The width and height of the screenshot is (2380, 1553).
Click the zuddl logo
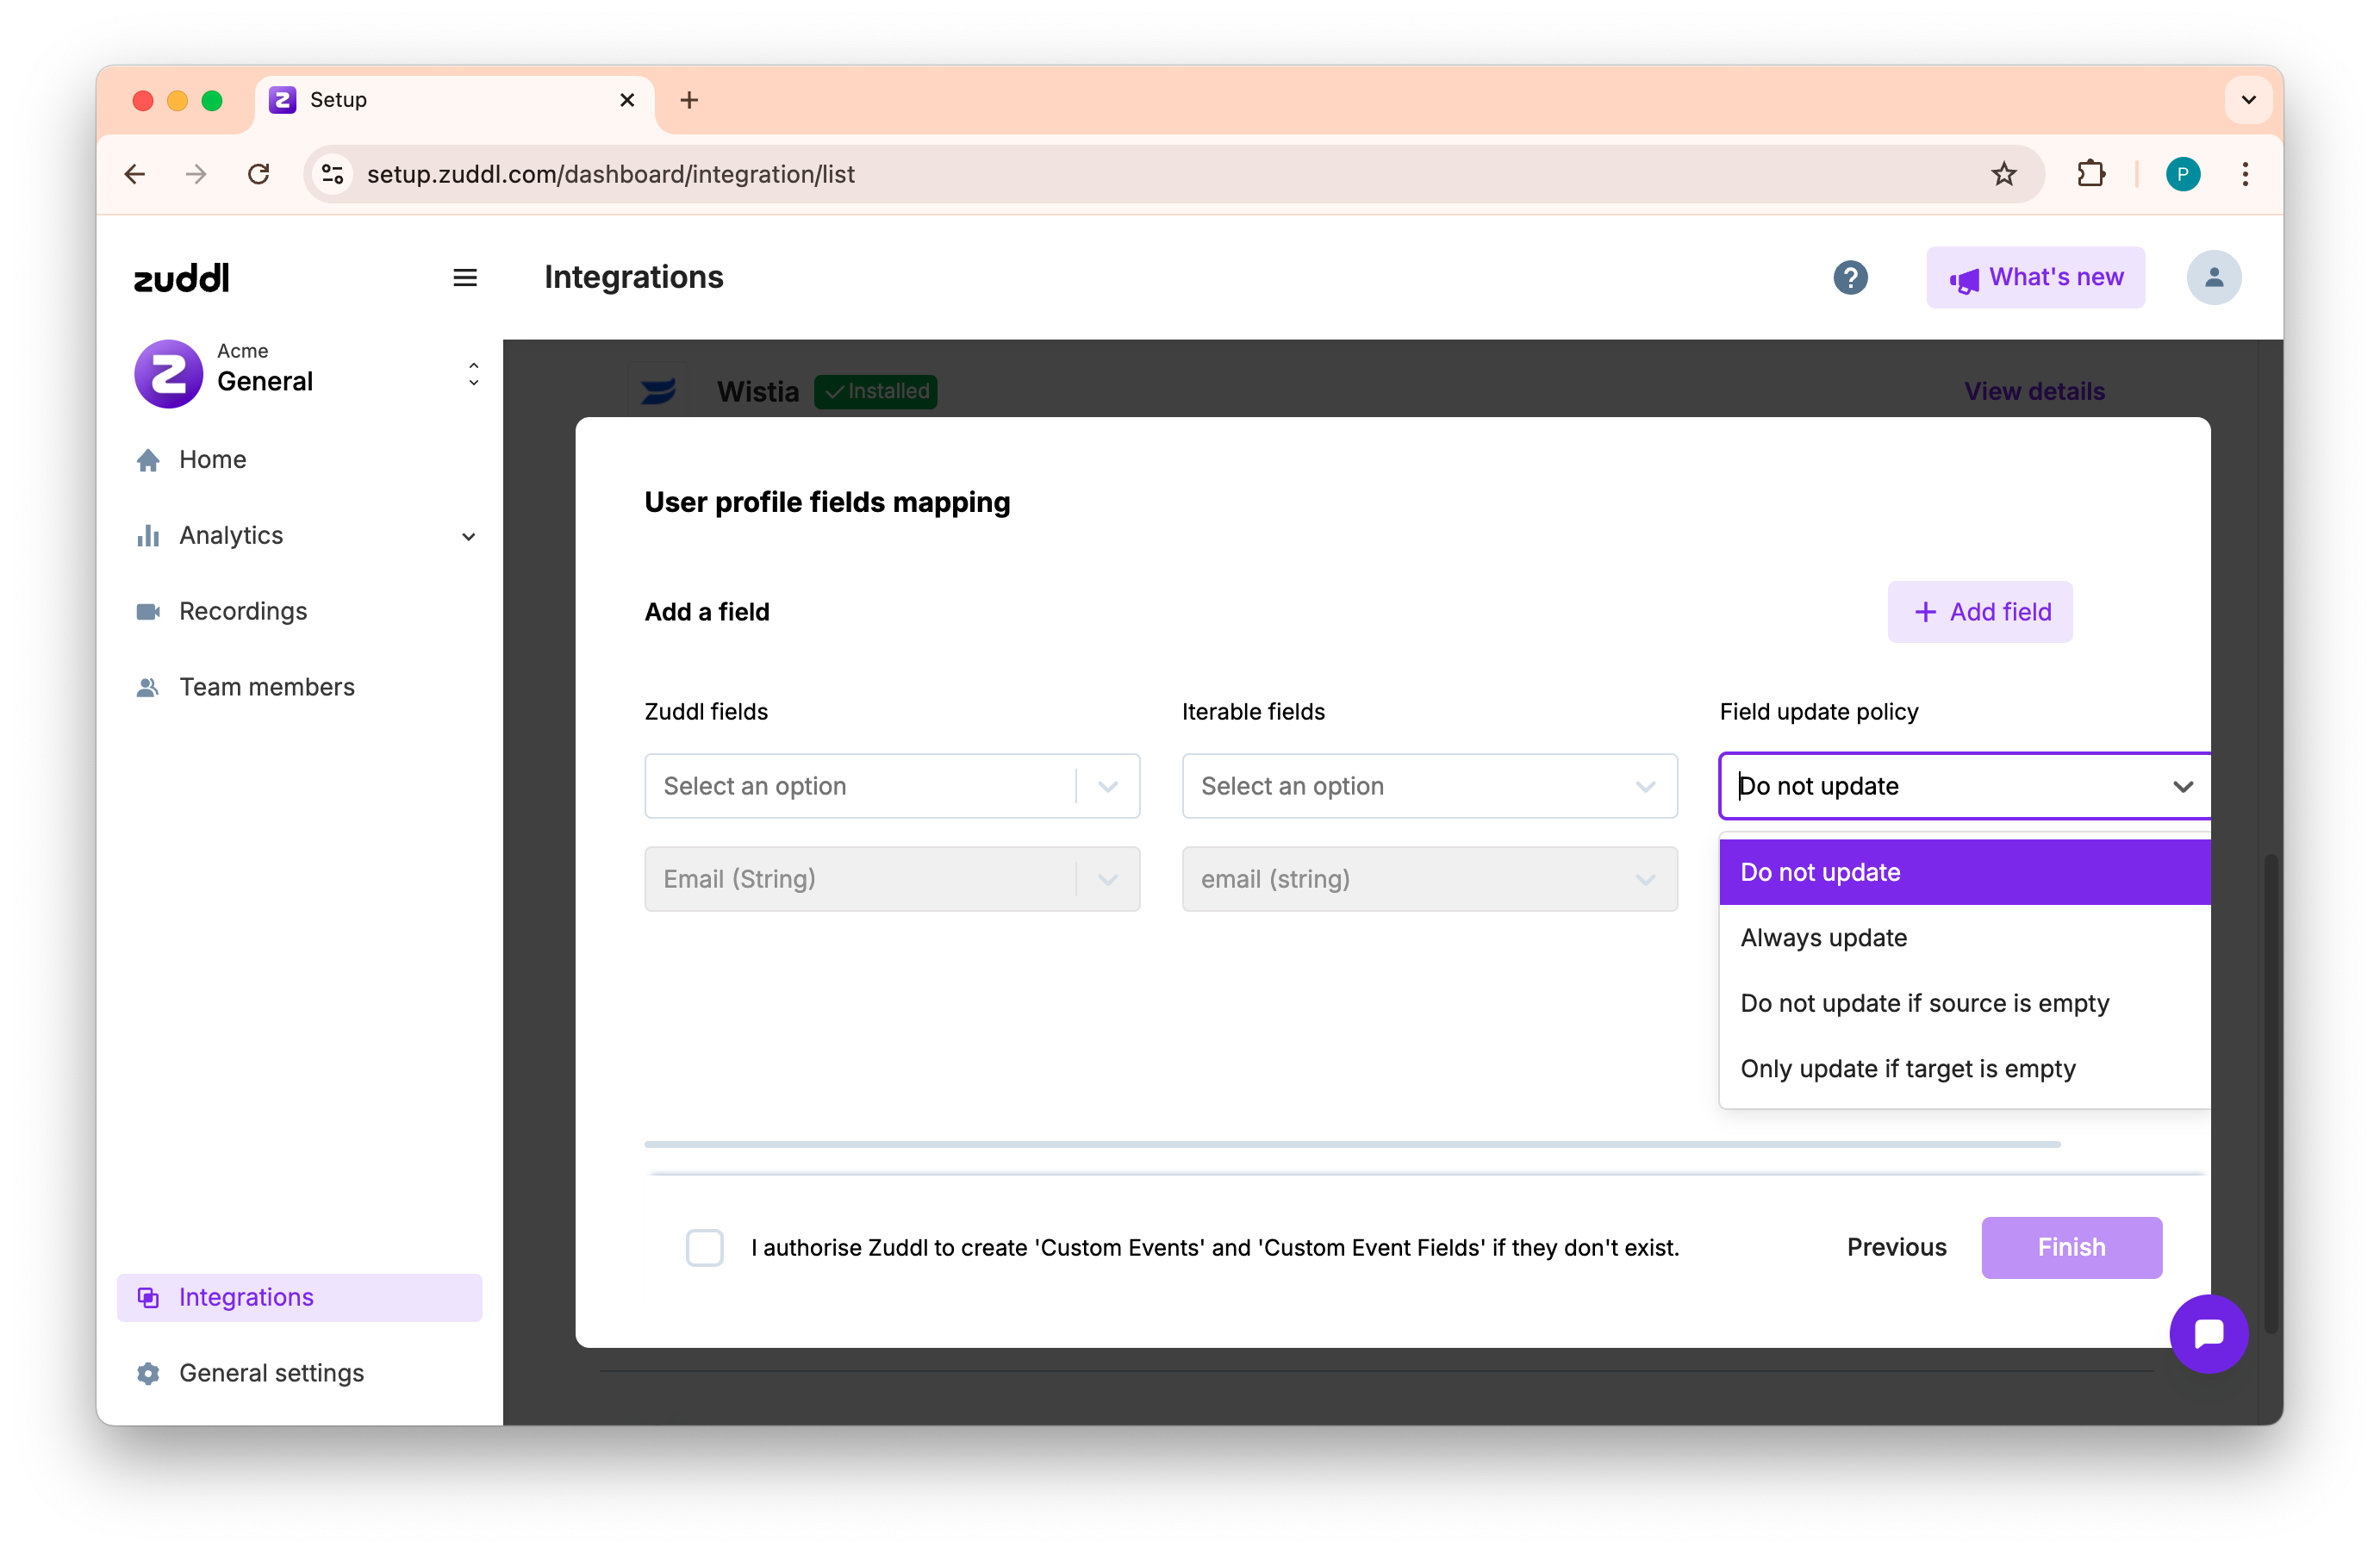182,277
